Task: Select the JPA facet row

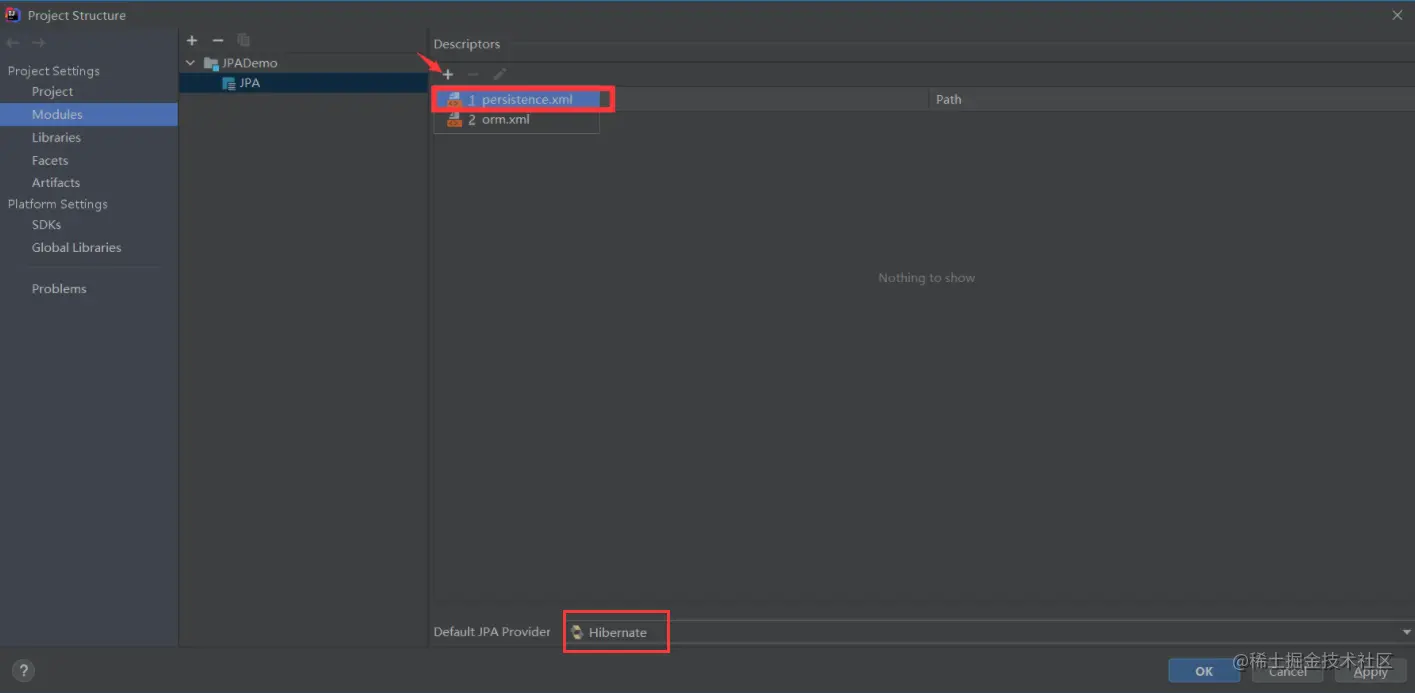Action: pos(303,83)
